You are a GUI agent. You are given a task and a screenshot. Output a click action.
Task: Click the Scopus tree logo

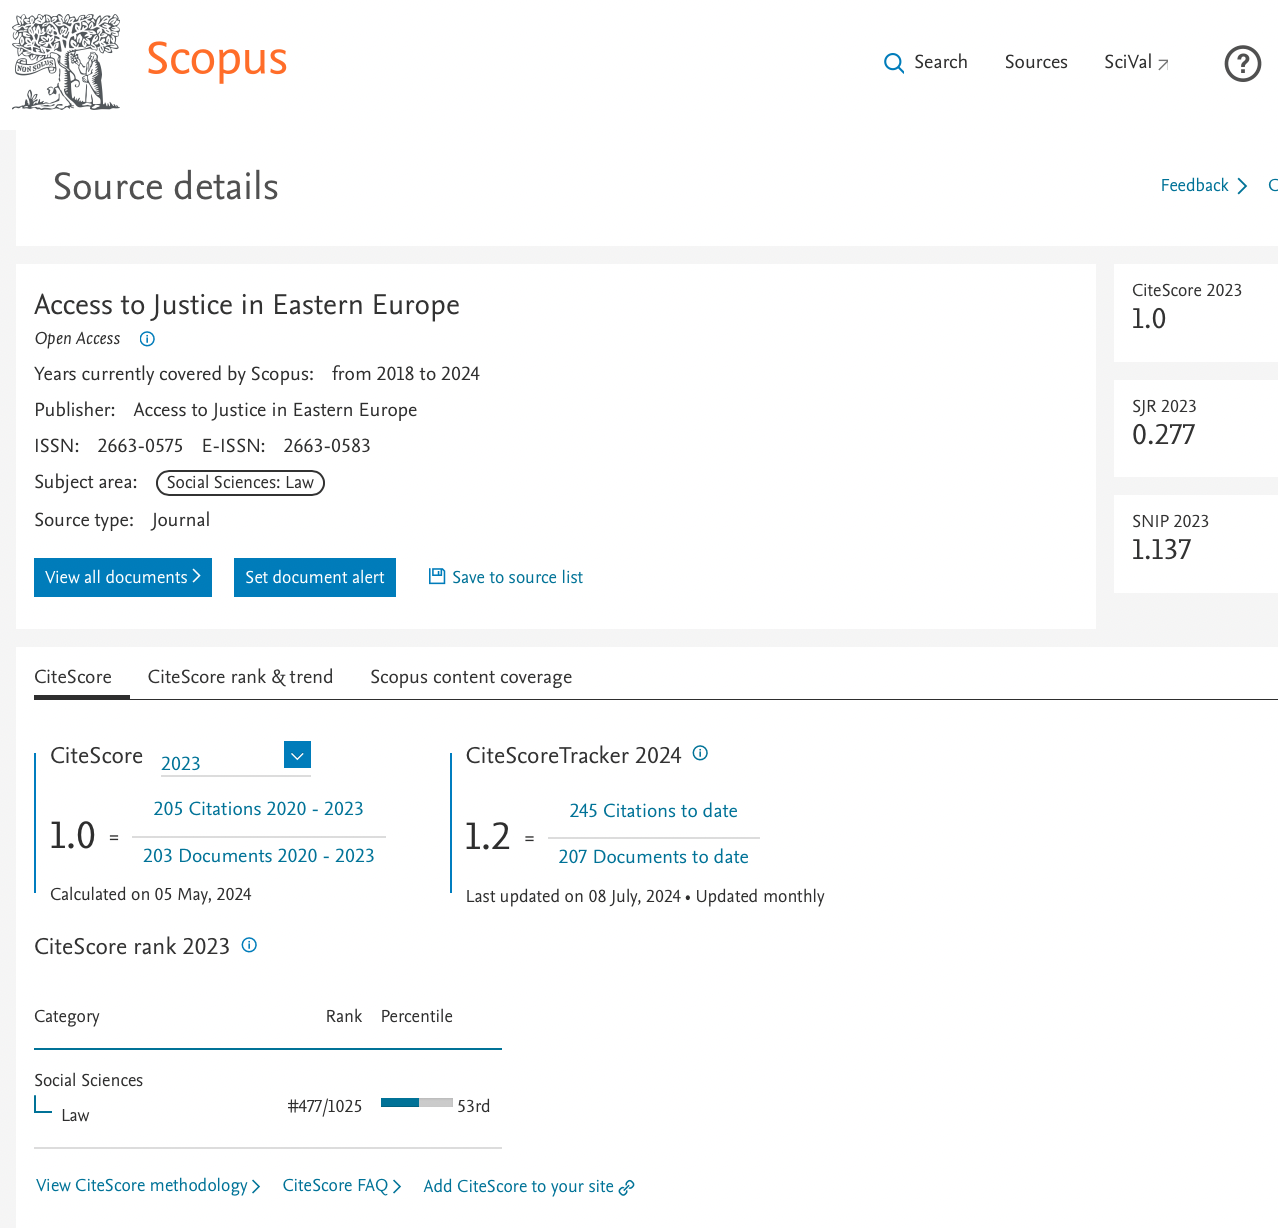pyautogui.click(x=65, y=61)
